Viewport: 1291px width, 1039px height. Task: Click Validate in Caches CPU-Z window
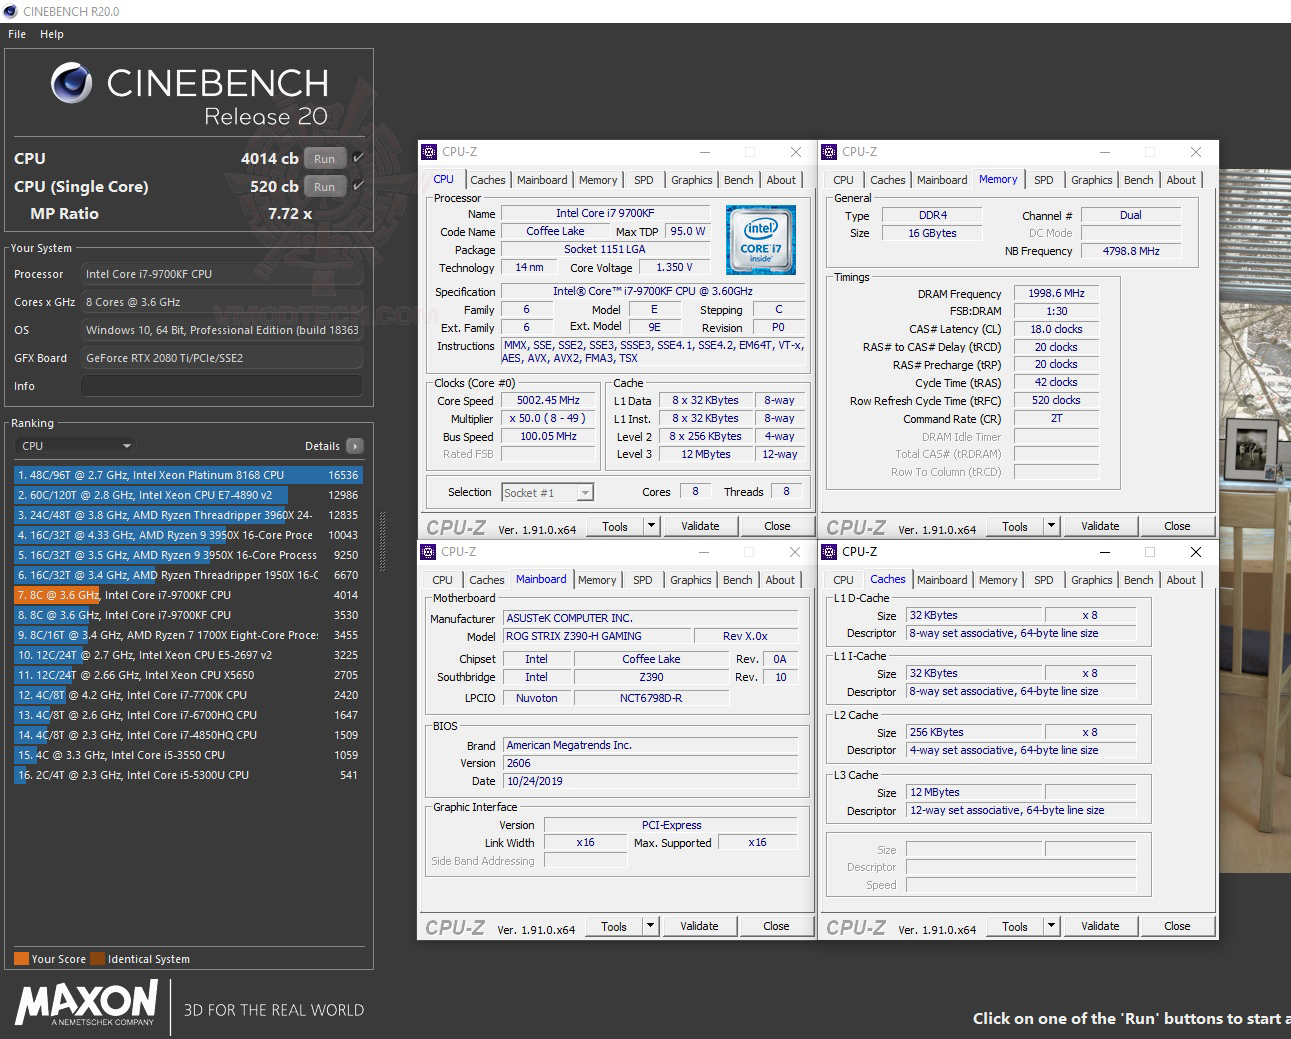point(1100,926)
